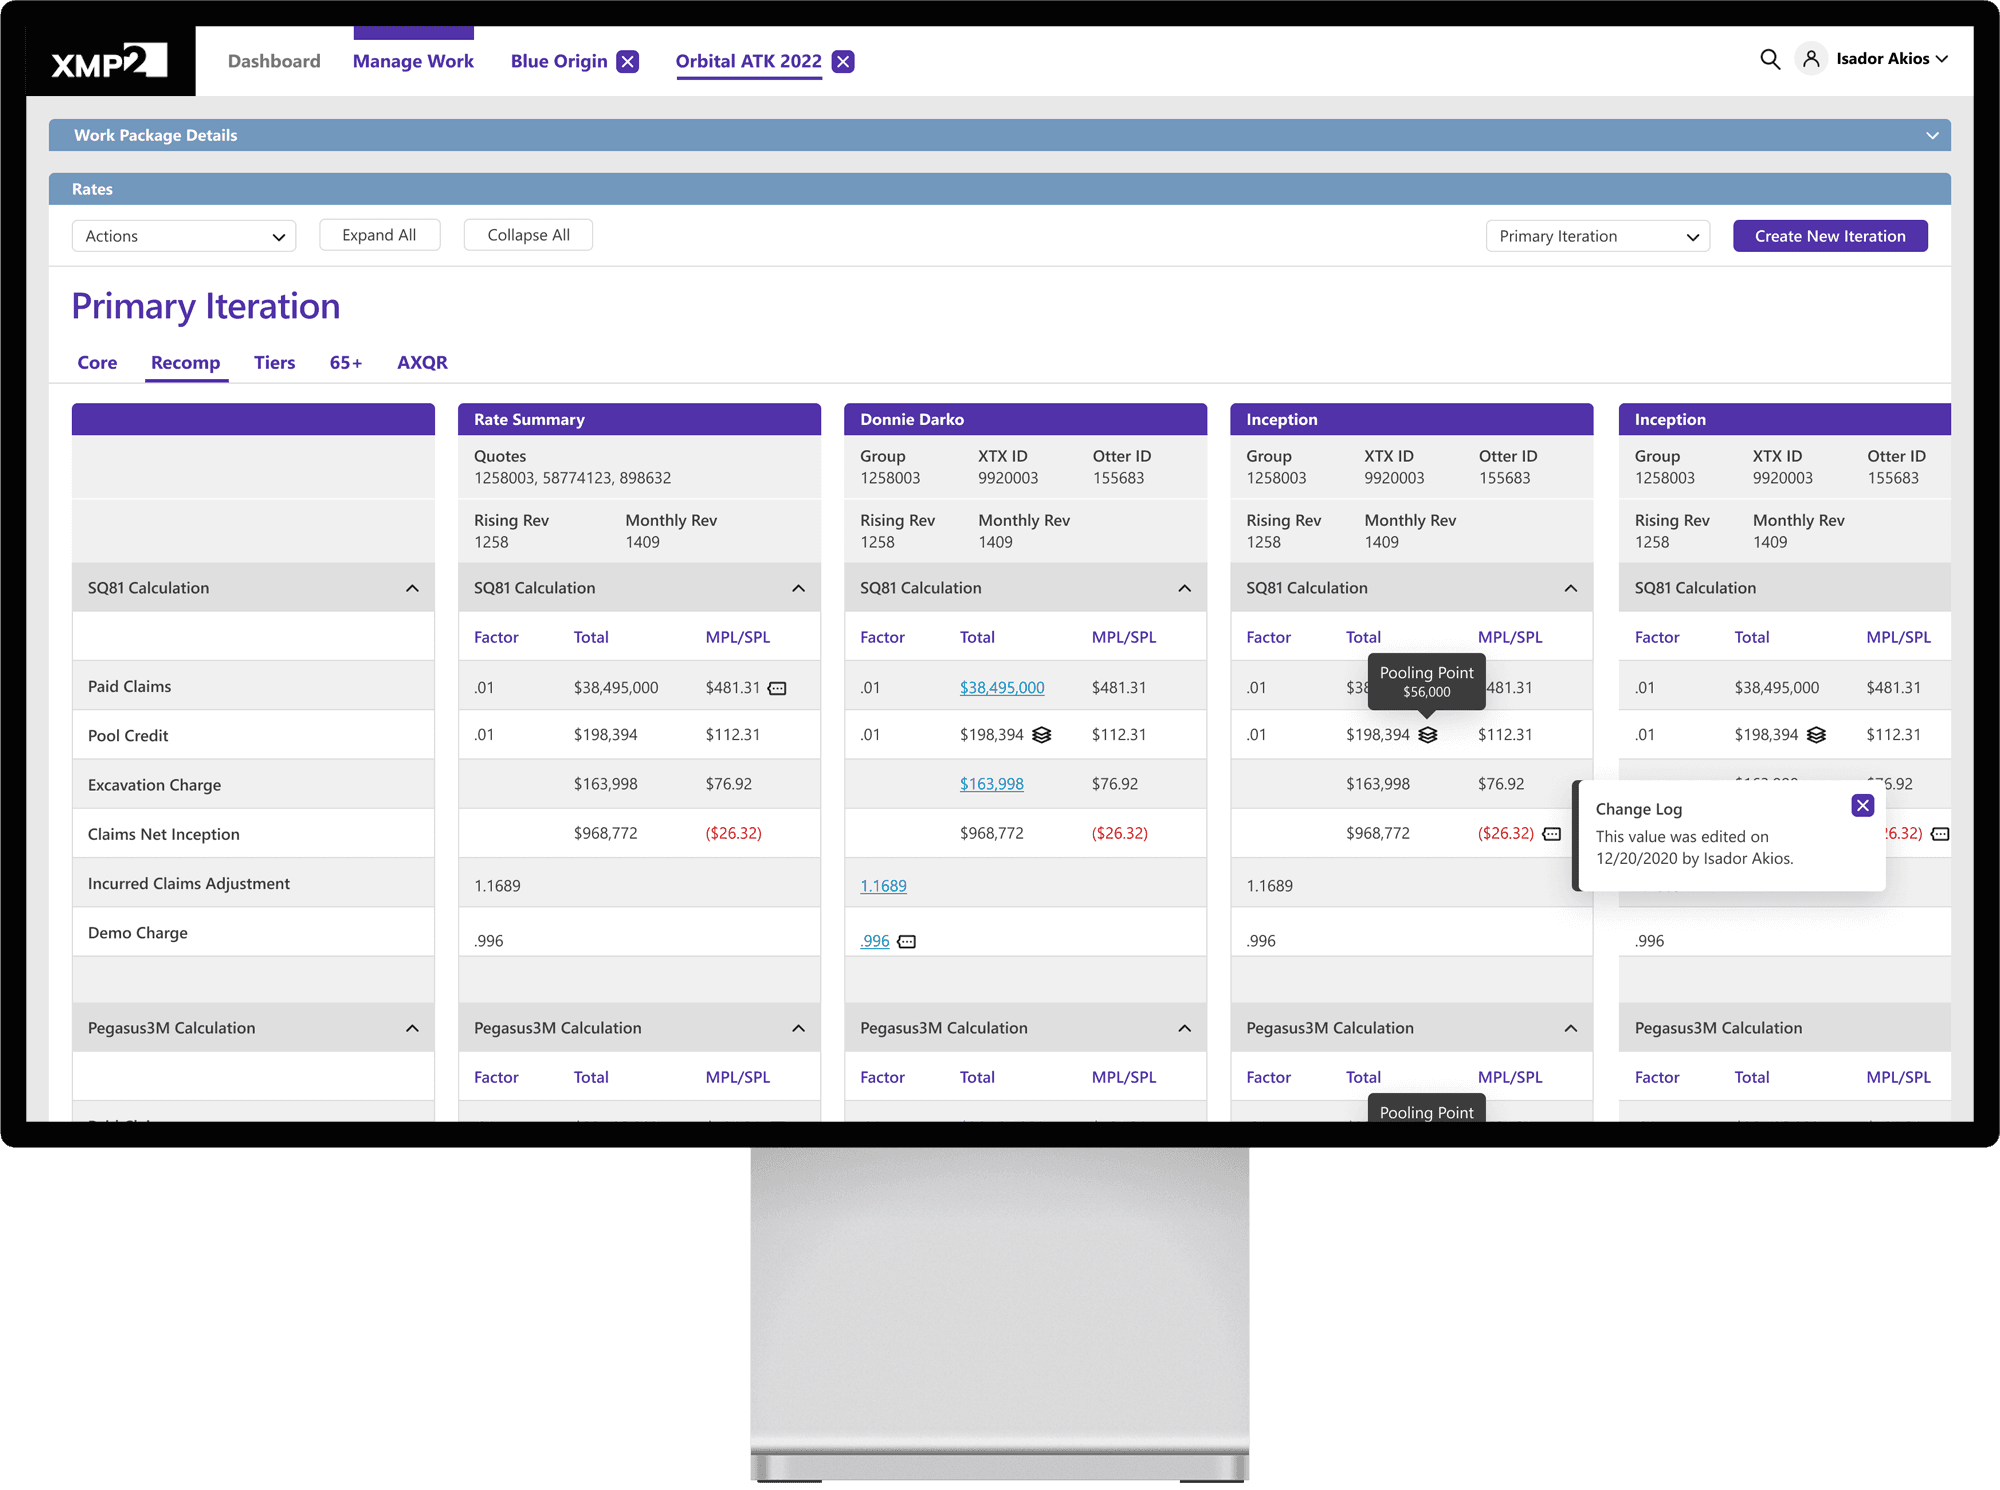
Task: Close the Change Log popup
Action: click(1862, 806)
